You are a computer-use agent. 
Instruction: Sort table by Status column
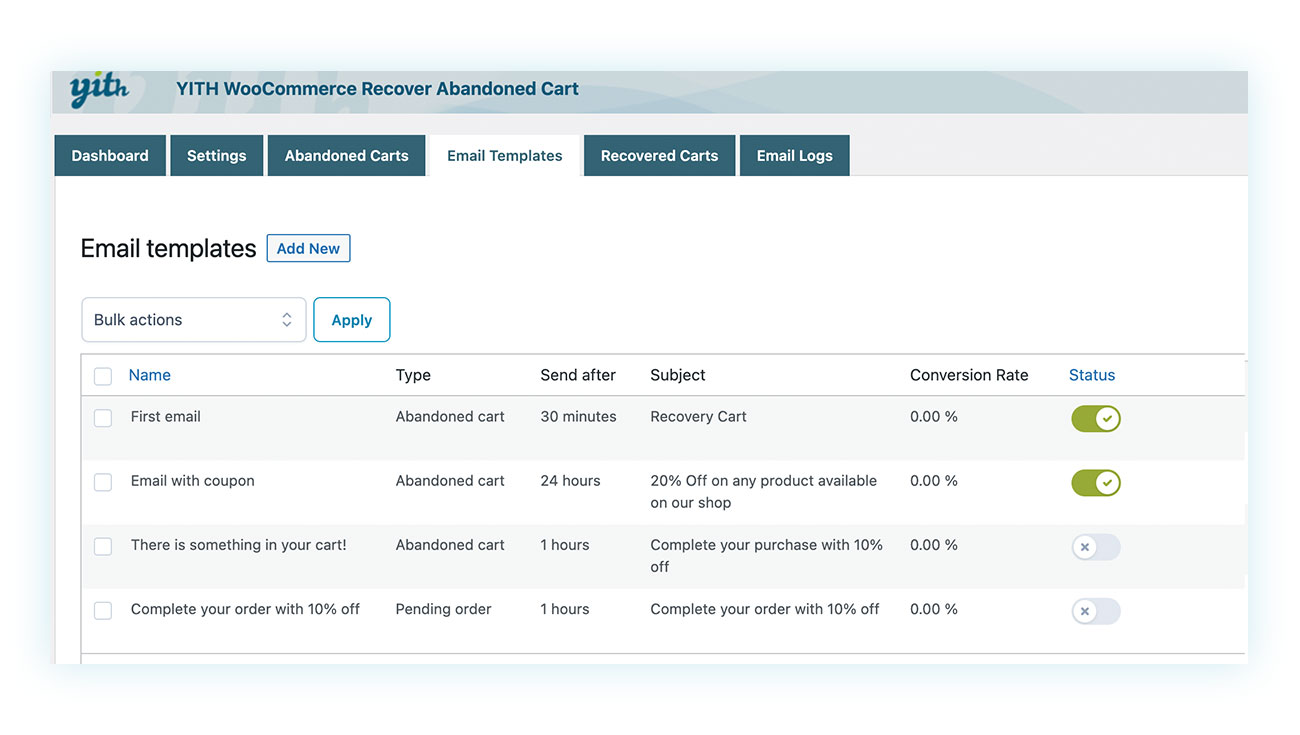pyautogui.click(x=1092, y=375)
